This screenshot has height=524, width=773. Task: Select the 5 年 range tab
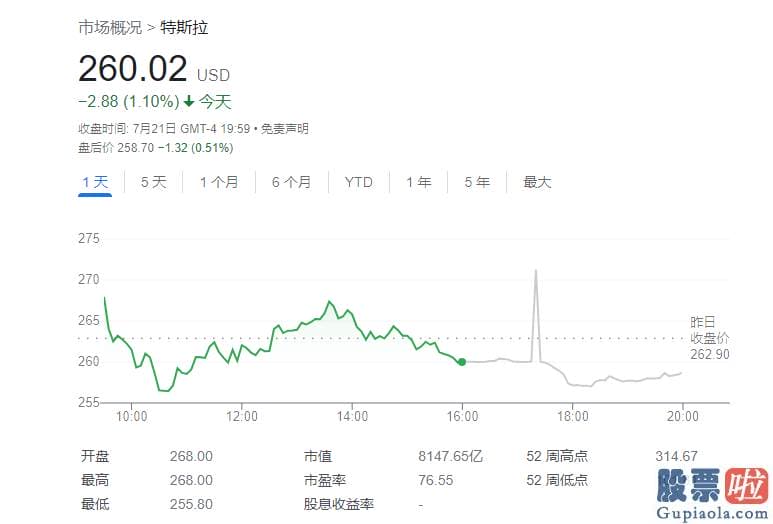477,182
